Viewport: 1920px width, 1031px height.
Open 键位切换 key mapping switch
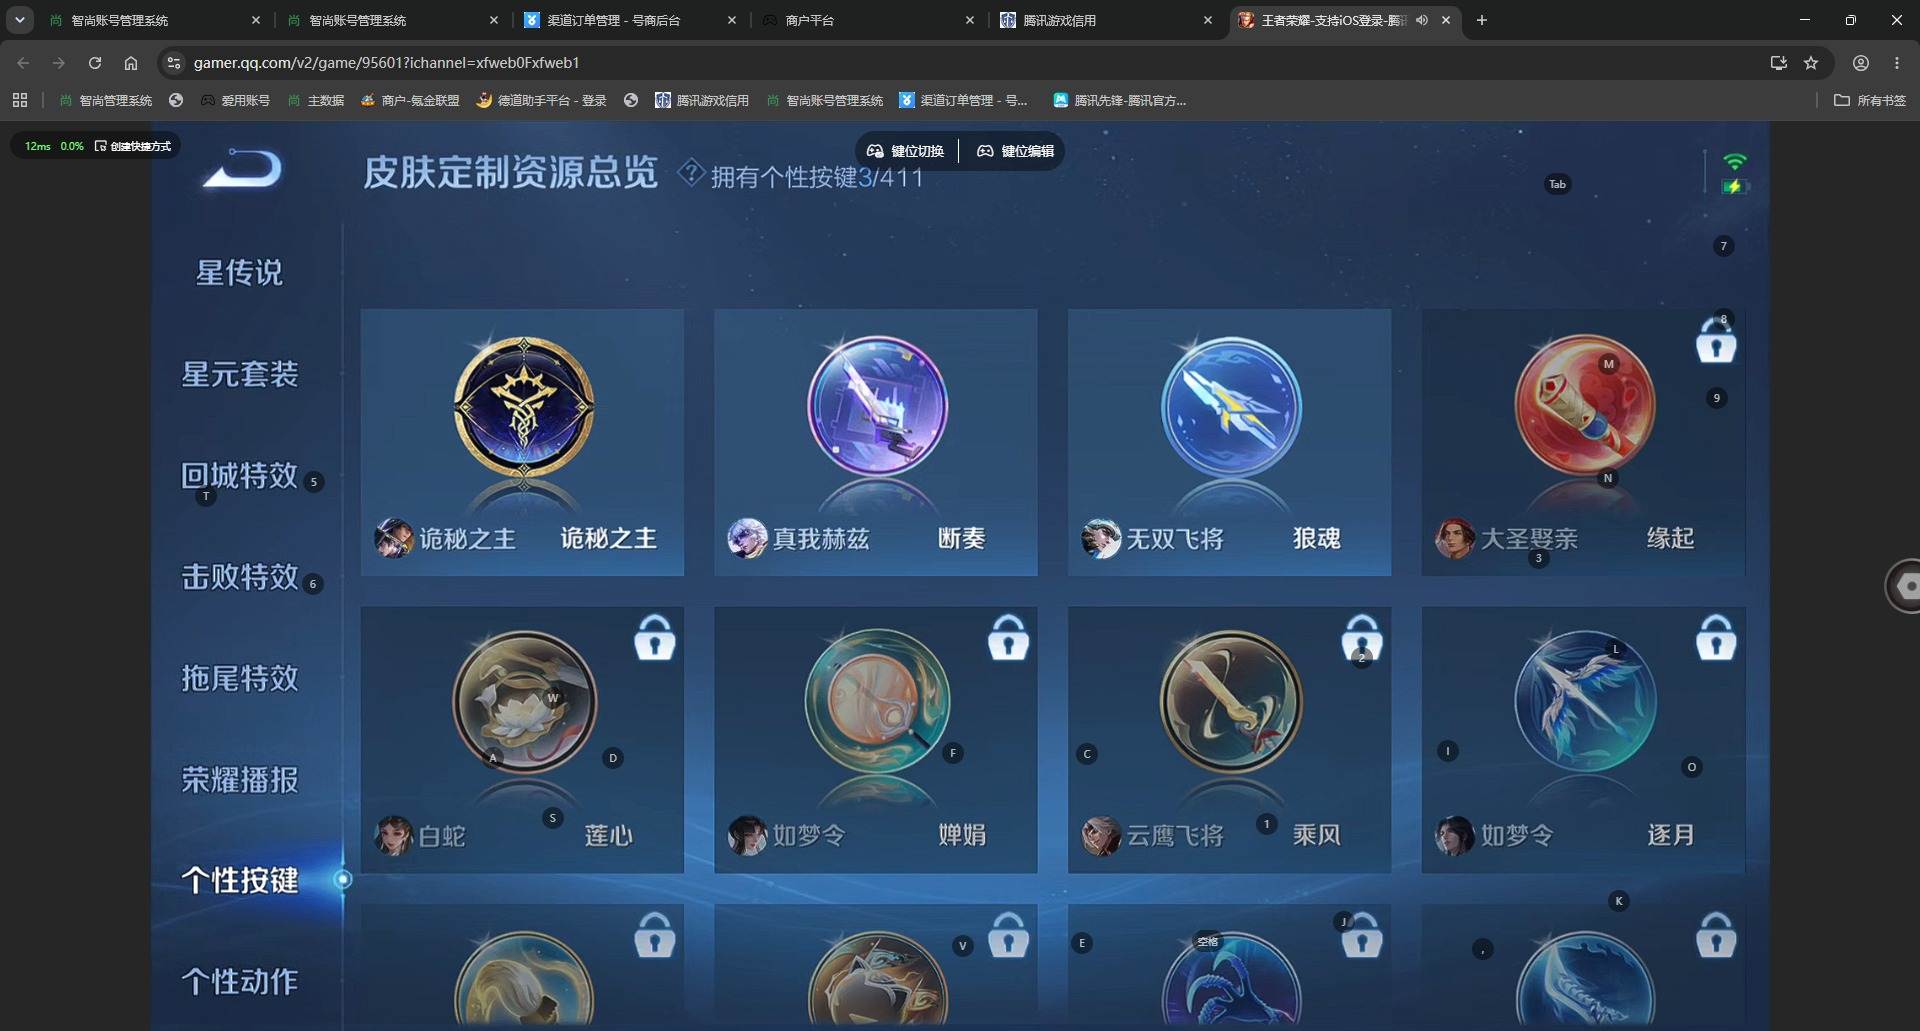[x=905, y=151]
